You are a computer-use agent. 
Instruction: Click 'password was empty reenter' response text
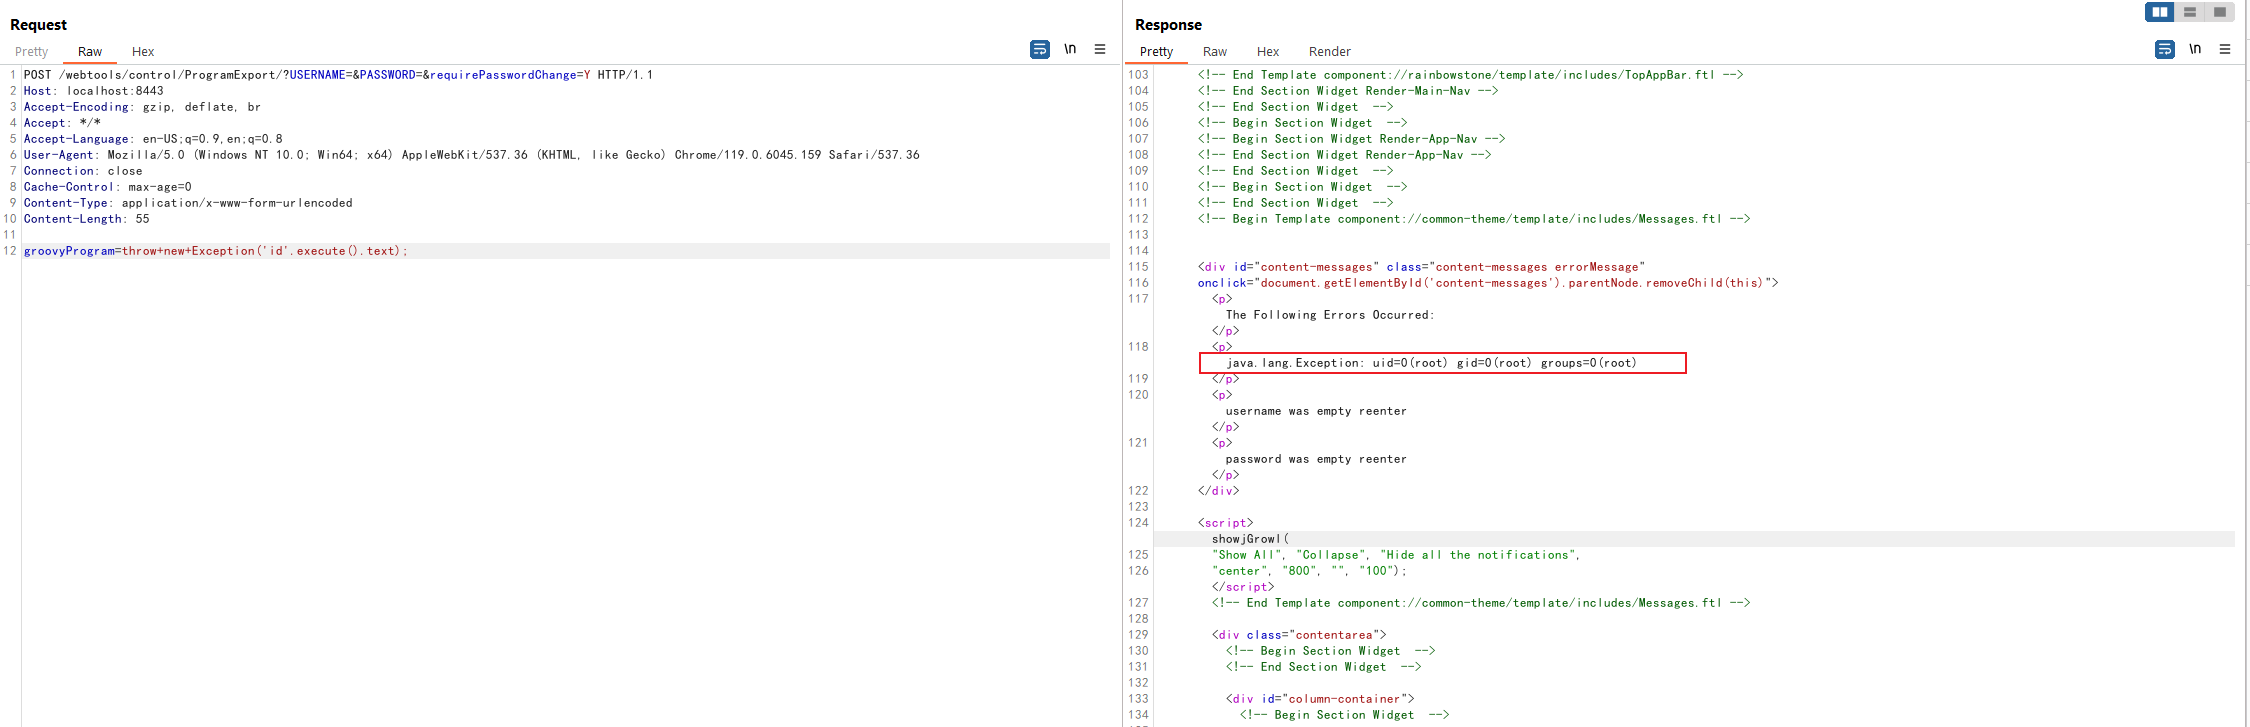click(x=1316, y=459)
